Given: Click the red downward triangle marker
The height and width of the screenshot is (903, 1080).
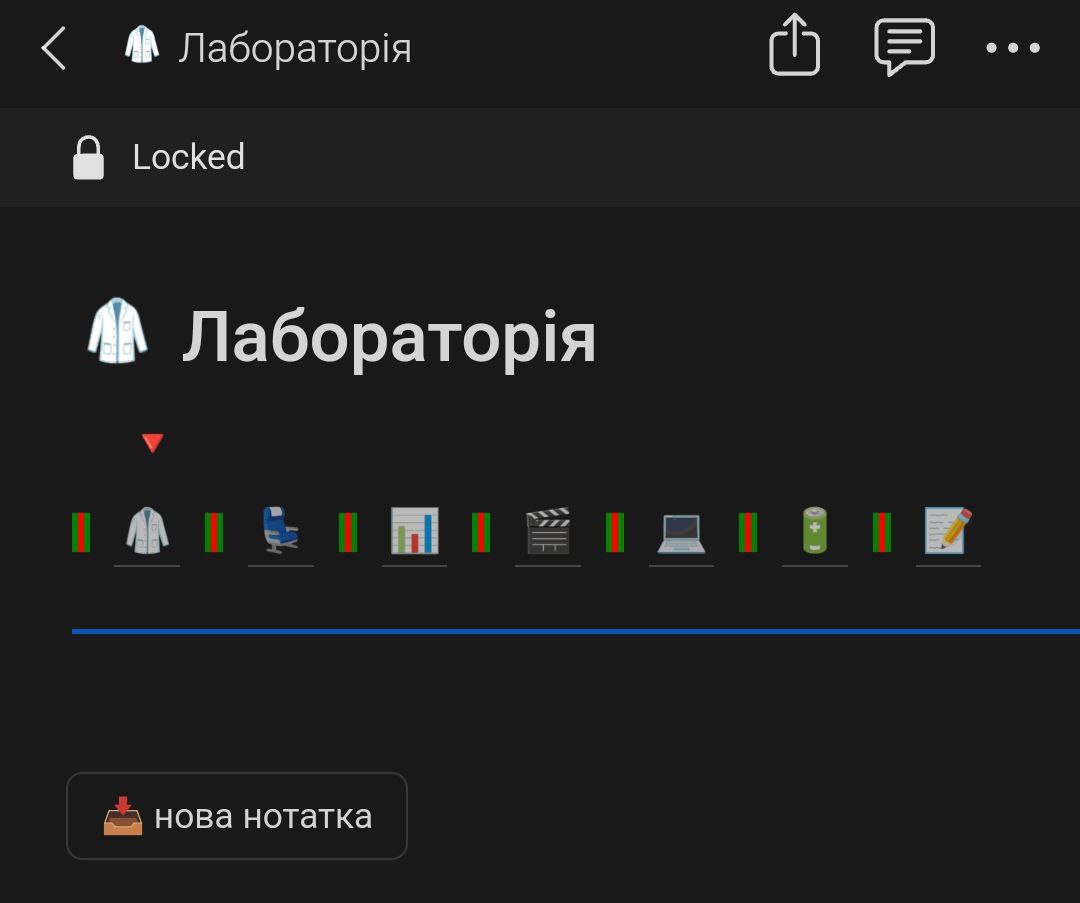Looking at the screenshot, I should (x=152, y=442).
